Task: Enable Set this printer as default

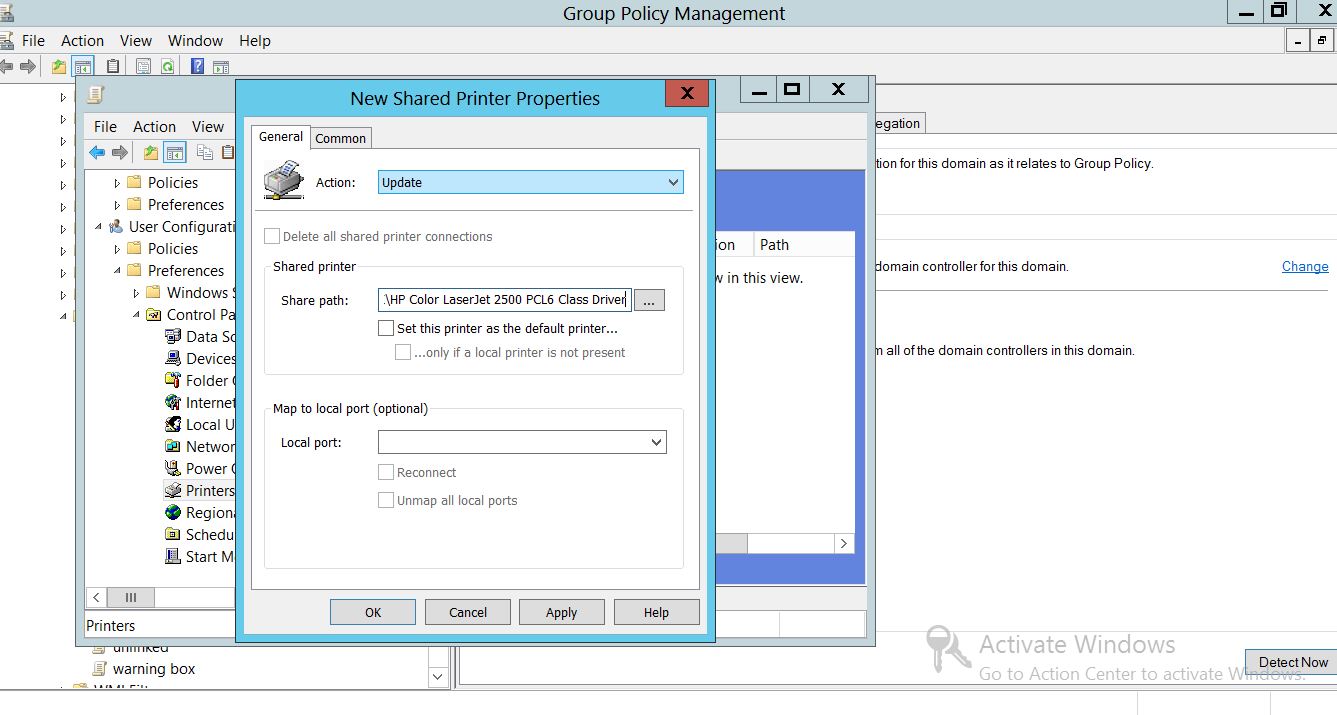Action: [386, 328]
